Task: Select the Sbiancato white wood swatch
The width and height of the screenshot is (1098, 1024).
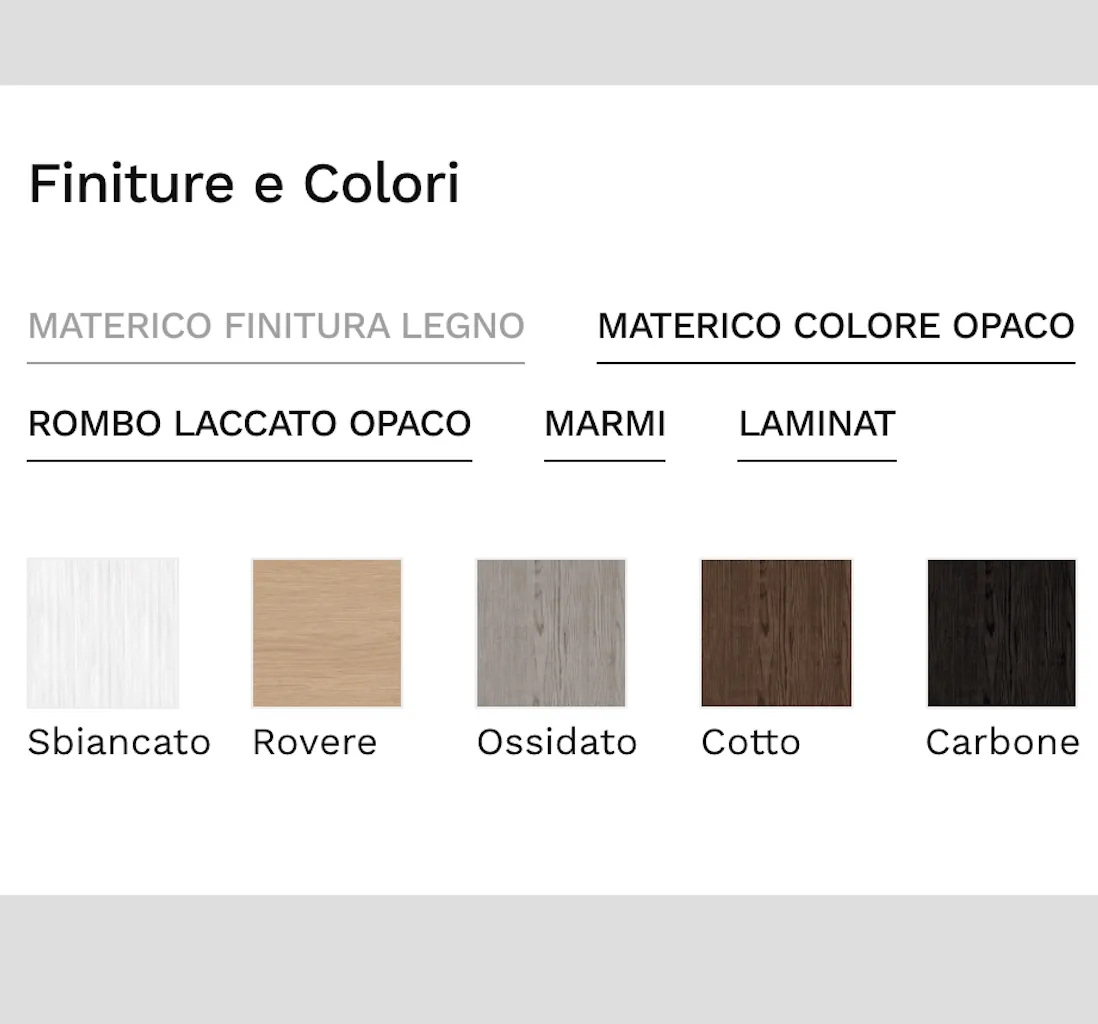Action: coord(103,633)
